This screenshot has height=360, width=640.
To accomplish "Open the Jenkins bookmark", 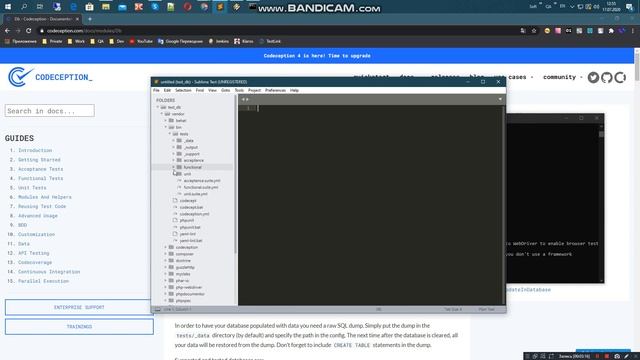I will [x=218, y=41].
